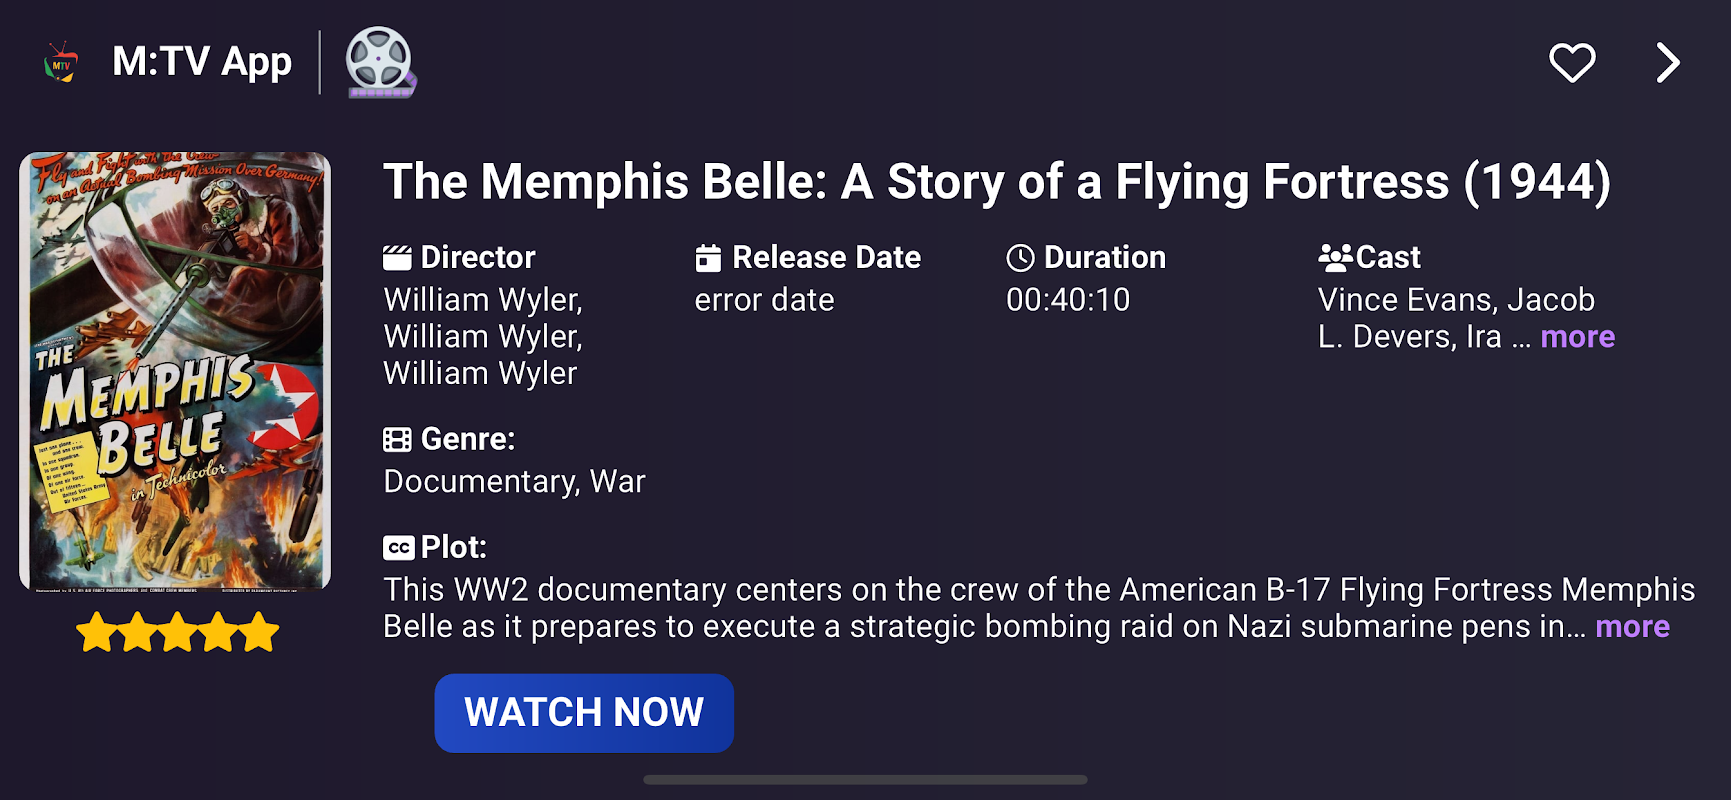Click the Documentary, War genre text

[514, 482]
